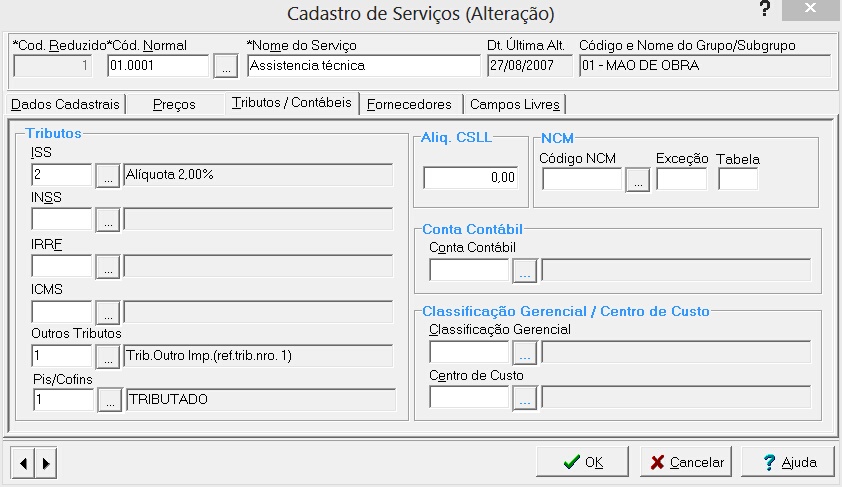This screenshot has height=487, width=842.
Task: Open lookup browse button for Cód. Normal
Action: pos(226,66)
